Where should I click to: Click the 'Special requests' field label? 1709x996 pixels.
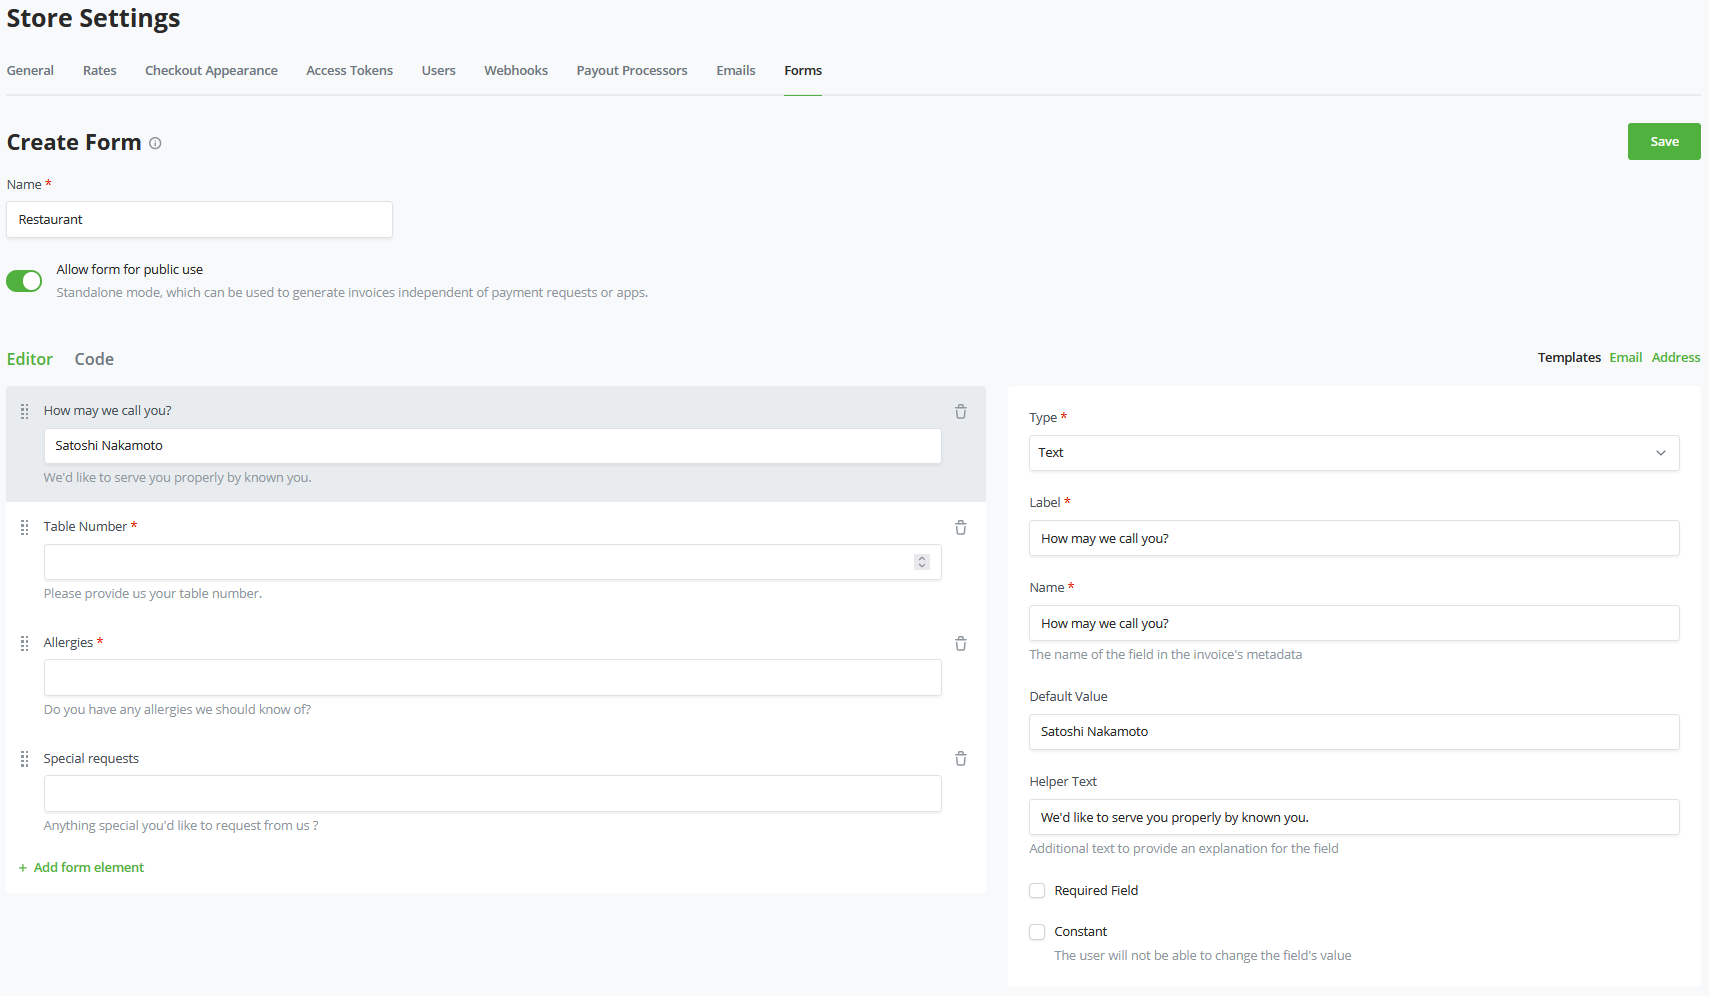pyautogui.click(x=91, y=759)
